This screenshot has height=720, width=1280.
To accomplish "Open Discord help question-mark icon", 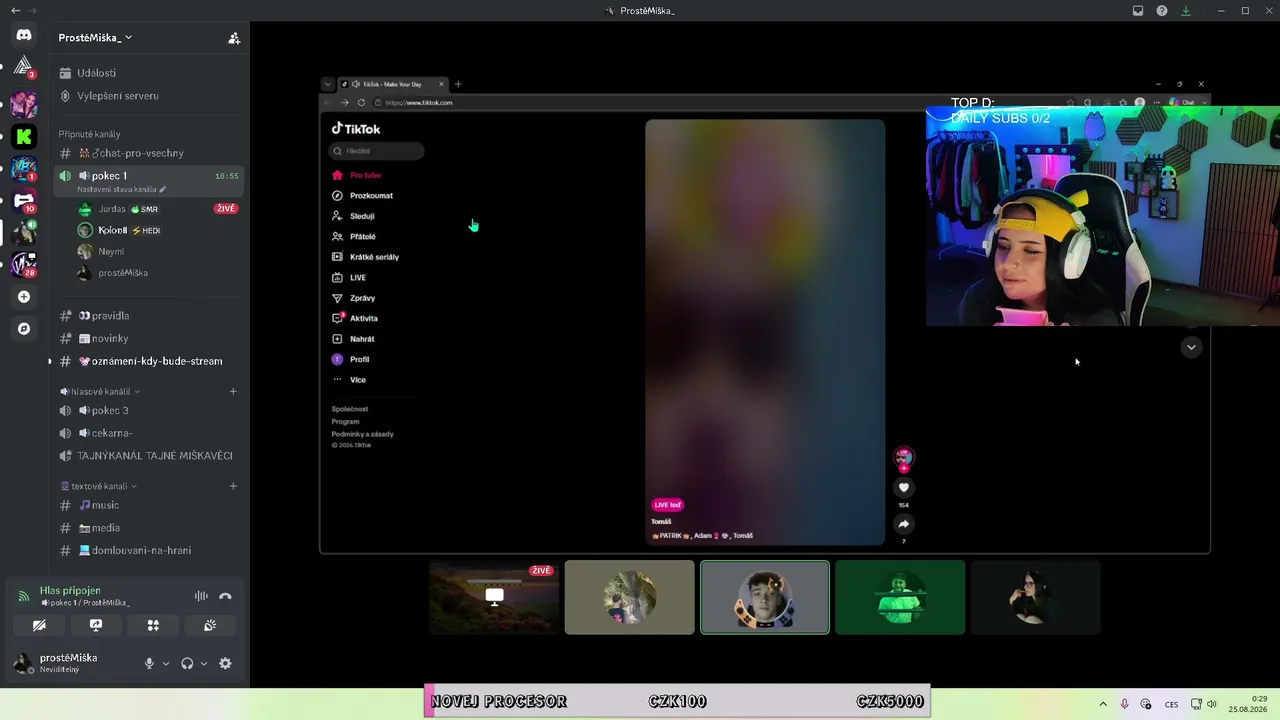I will (x=1162, y=11).
